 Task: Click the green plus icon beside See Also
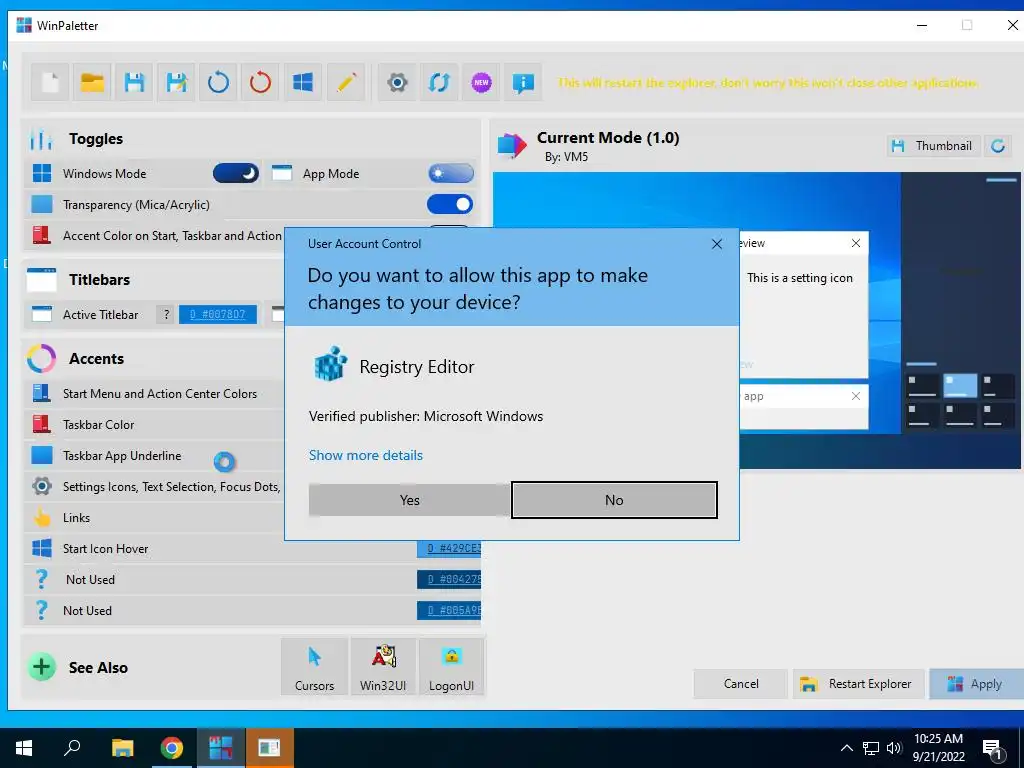pos(41,667)
